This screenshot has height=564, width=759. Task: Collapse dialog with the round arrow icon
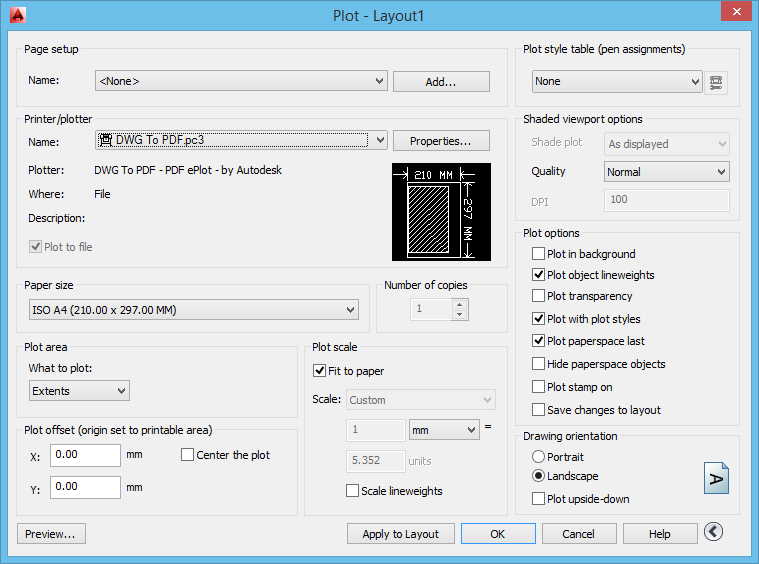point(713,532)
